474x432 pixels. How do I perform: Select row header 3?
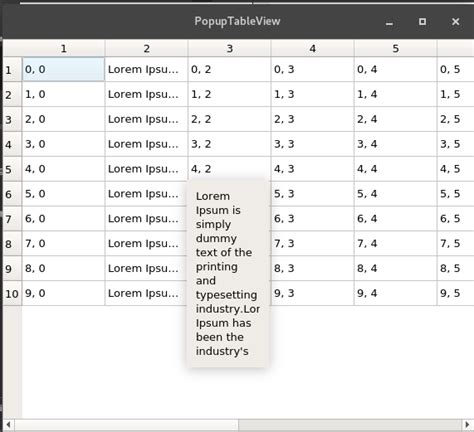pyautogui.click(x=12, y=119)
